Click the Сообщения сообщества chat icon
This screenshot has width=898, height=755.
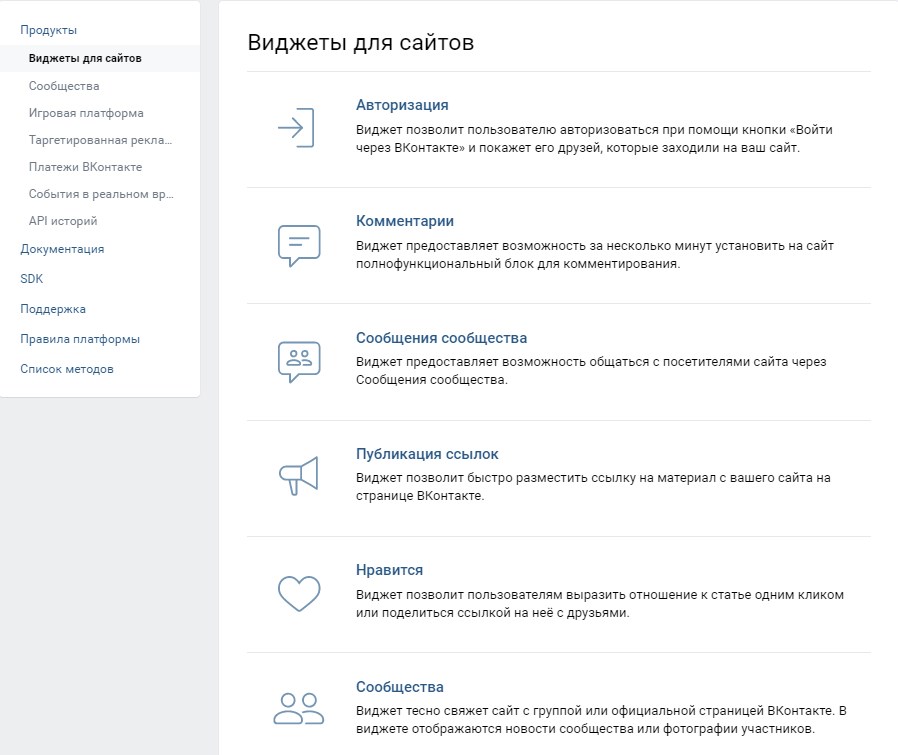coord(299,362)
